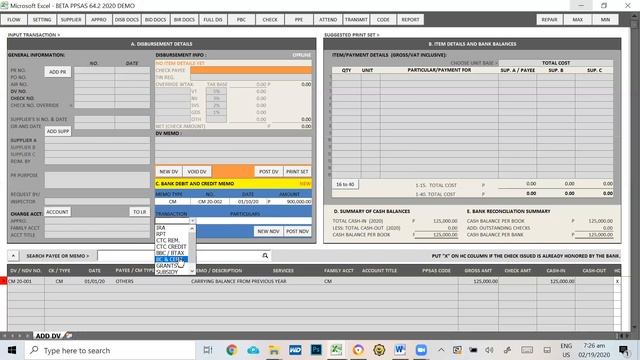640x360 pixels.
Task: Select SUBSIDY from the transaction list
Action: point(167,272)
